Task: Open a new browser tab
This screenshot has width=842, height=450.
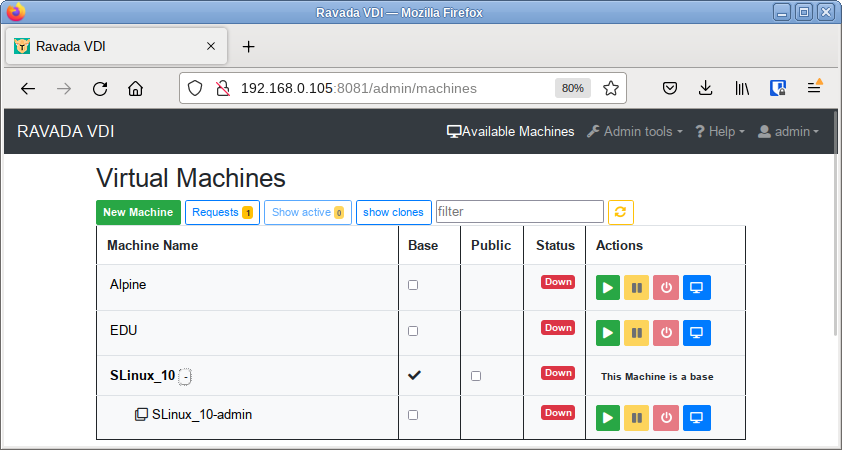Action: point(248,47)
